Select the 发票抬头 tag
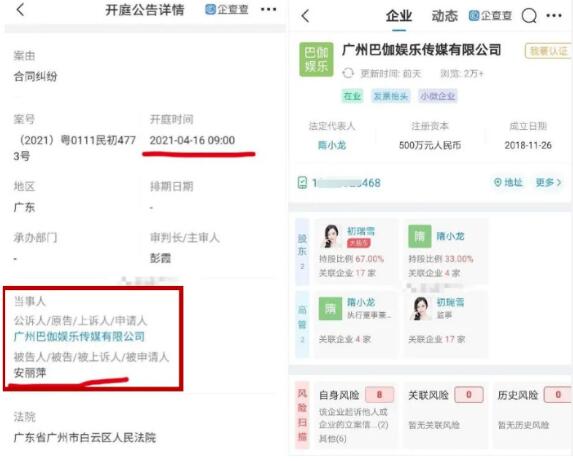 point(390,96)
